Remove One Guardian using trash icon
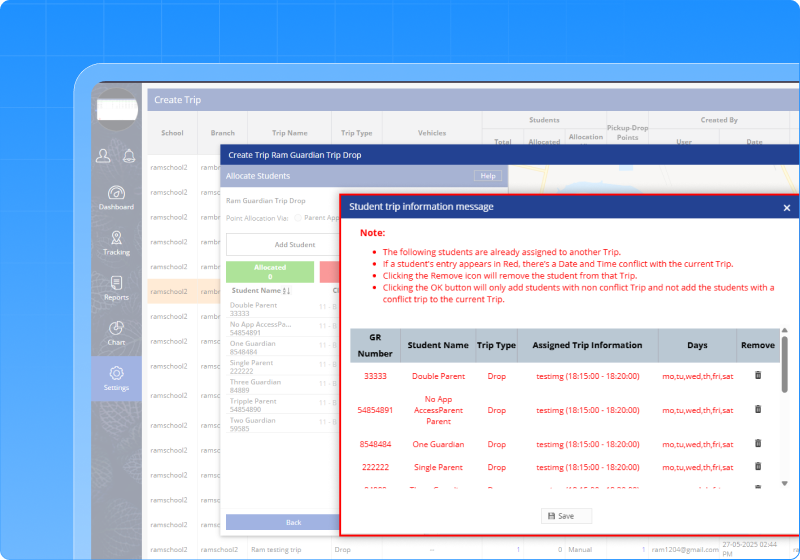This screenshot has width=800, height=560. point(757,443)
